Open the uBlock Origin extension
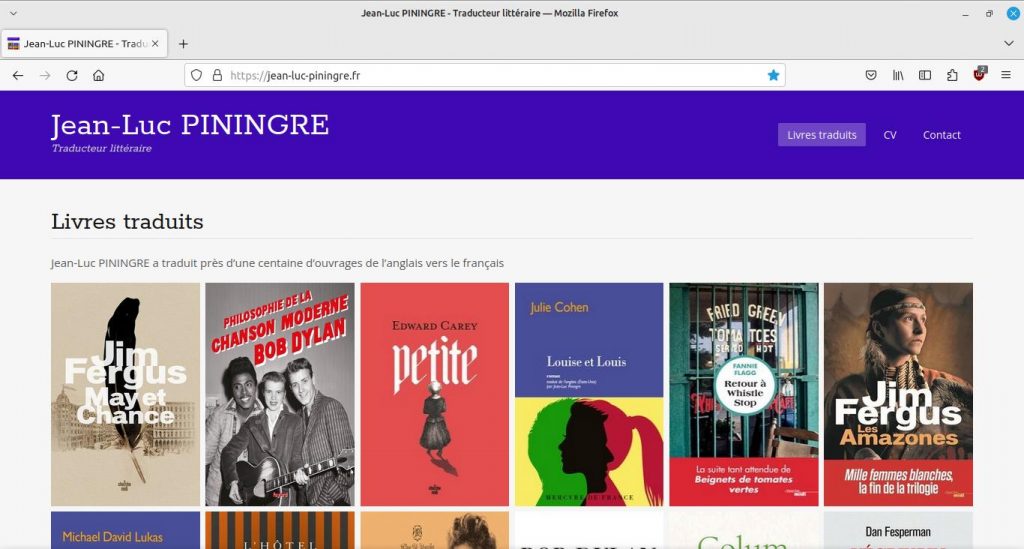The width and height of the screenshot is (1024, 549). click(979, 75)
